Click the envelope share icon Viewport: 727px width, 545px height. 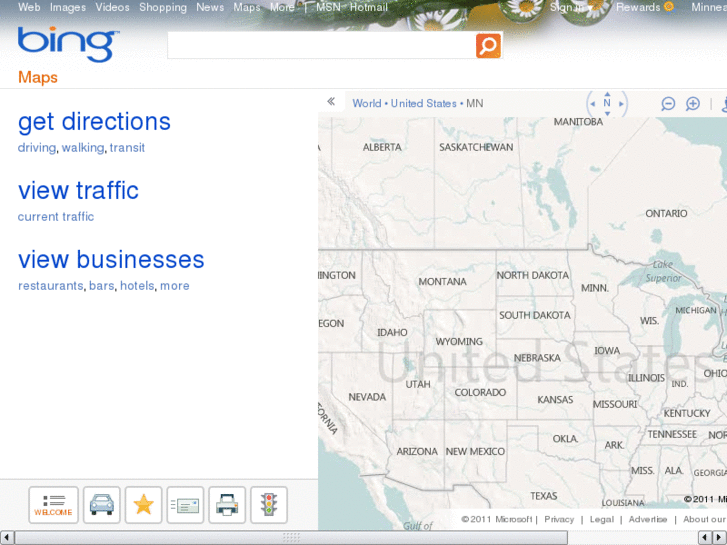tap(185, 505)
